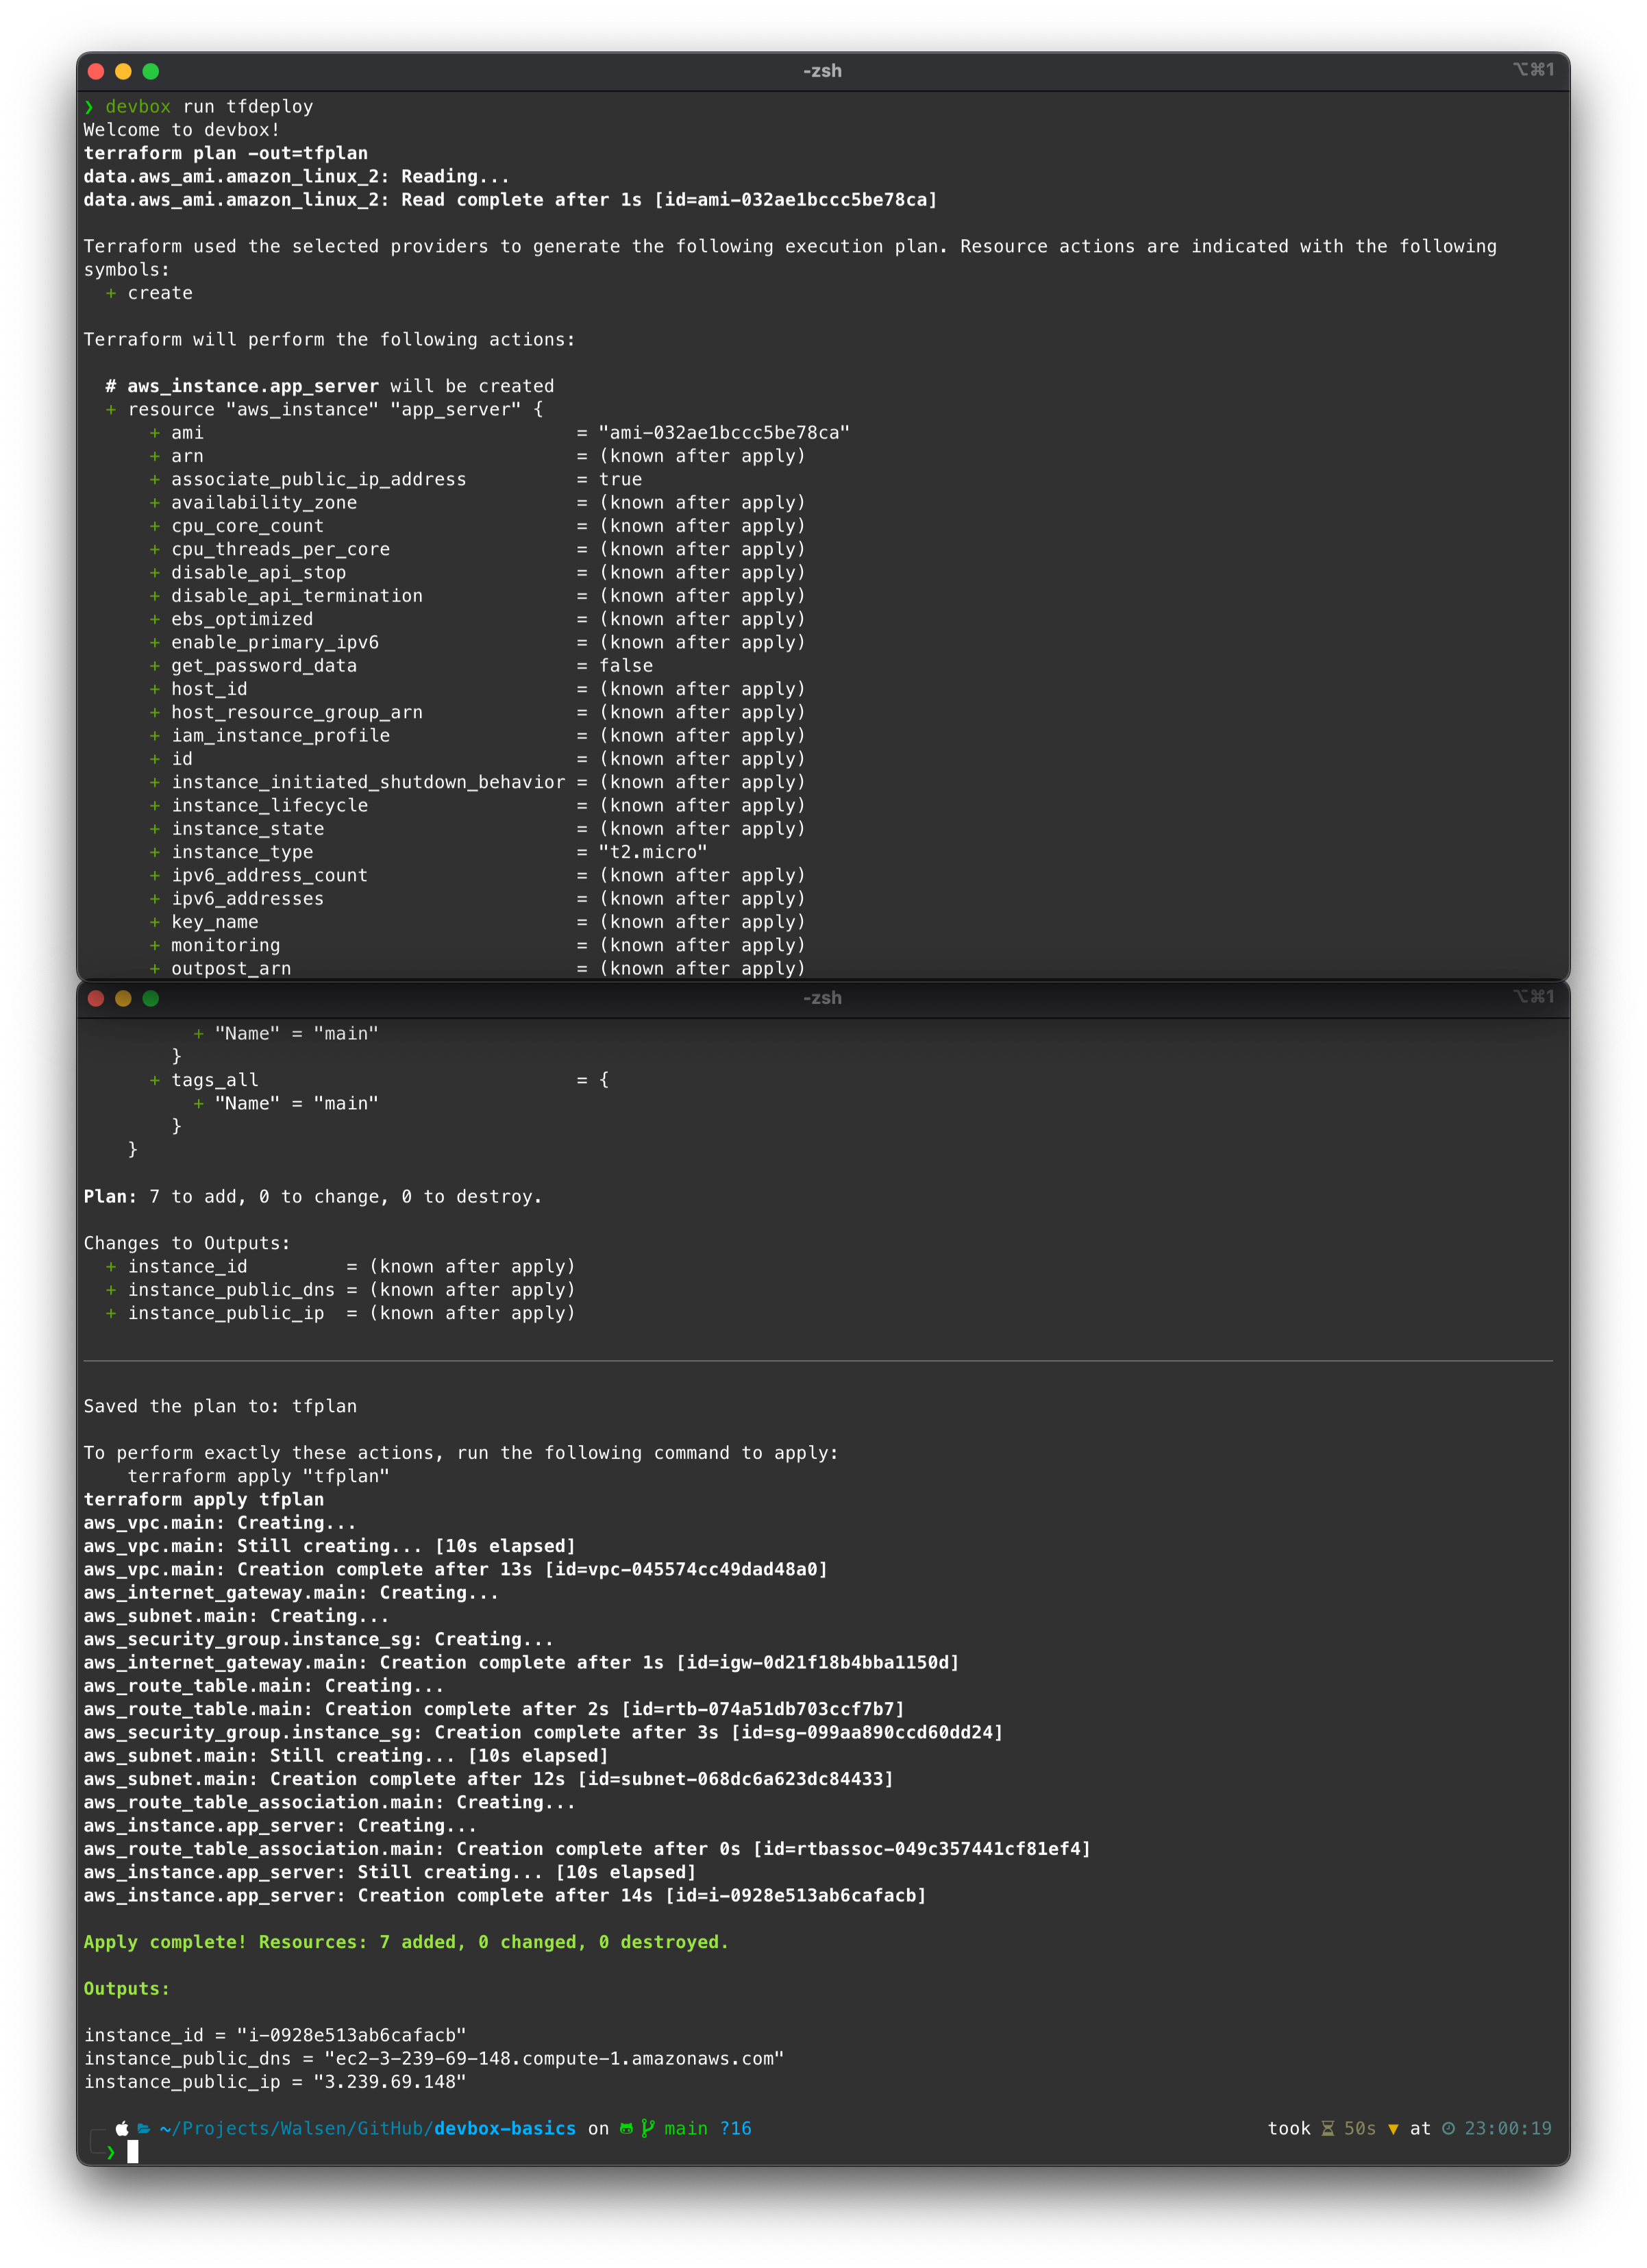Click the vpc id 'vpc-045574cc49dad48a0' line
The image size is (1647, 2268).
(456, 1569)
